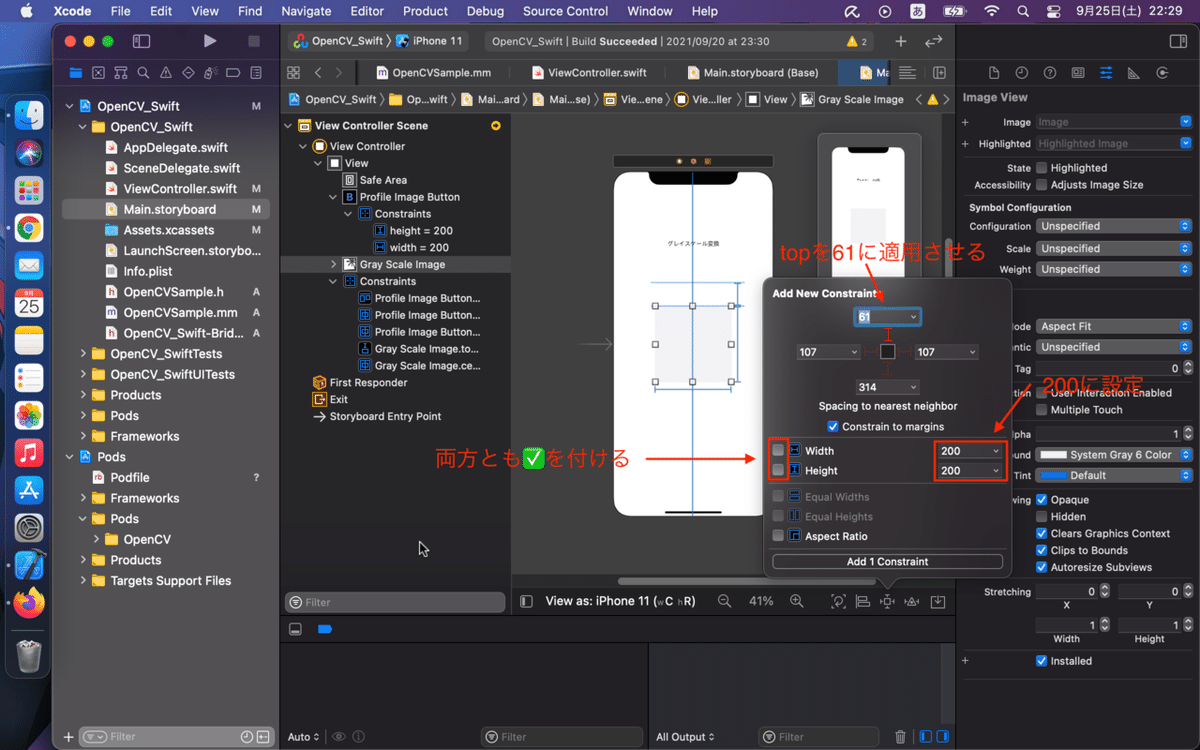The height and width of the screenshot is (750, 1200).
Task: Toggle the Multiple Touch checkbox
Action: pyautogui.click(x=1042, y=410)
